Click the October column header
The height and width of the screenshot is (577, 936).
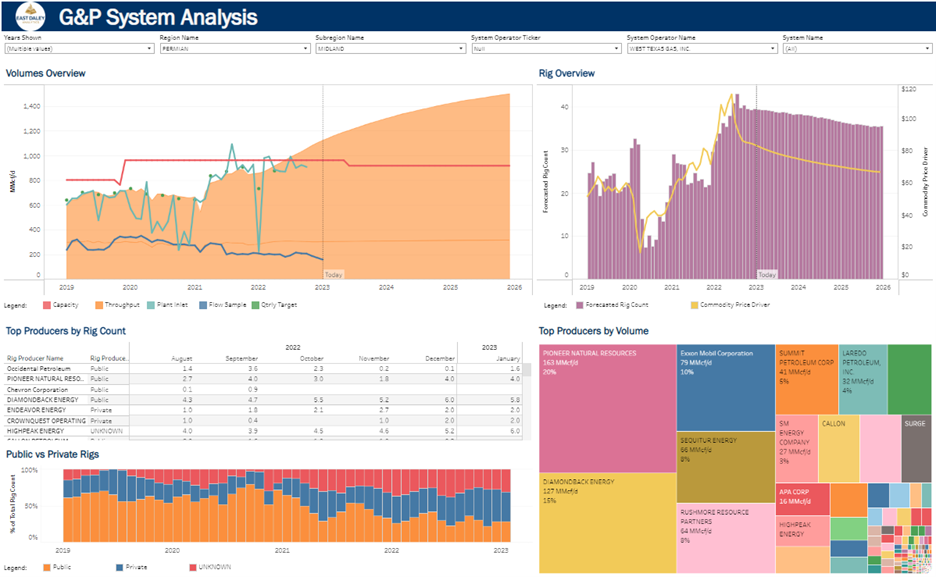[x=312, y=359]
